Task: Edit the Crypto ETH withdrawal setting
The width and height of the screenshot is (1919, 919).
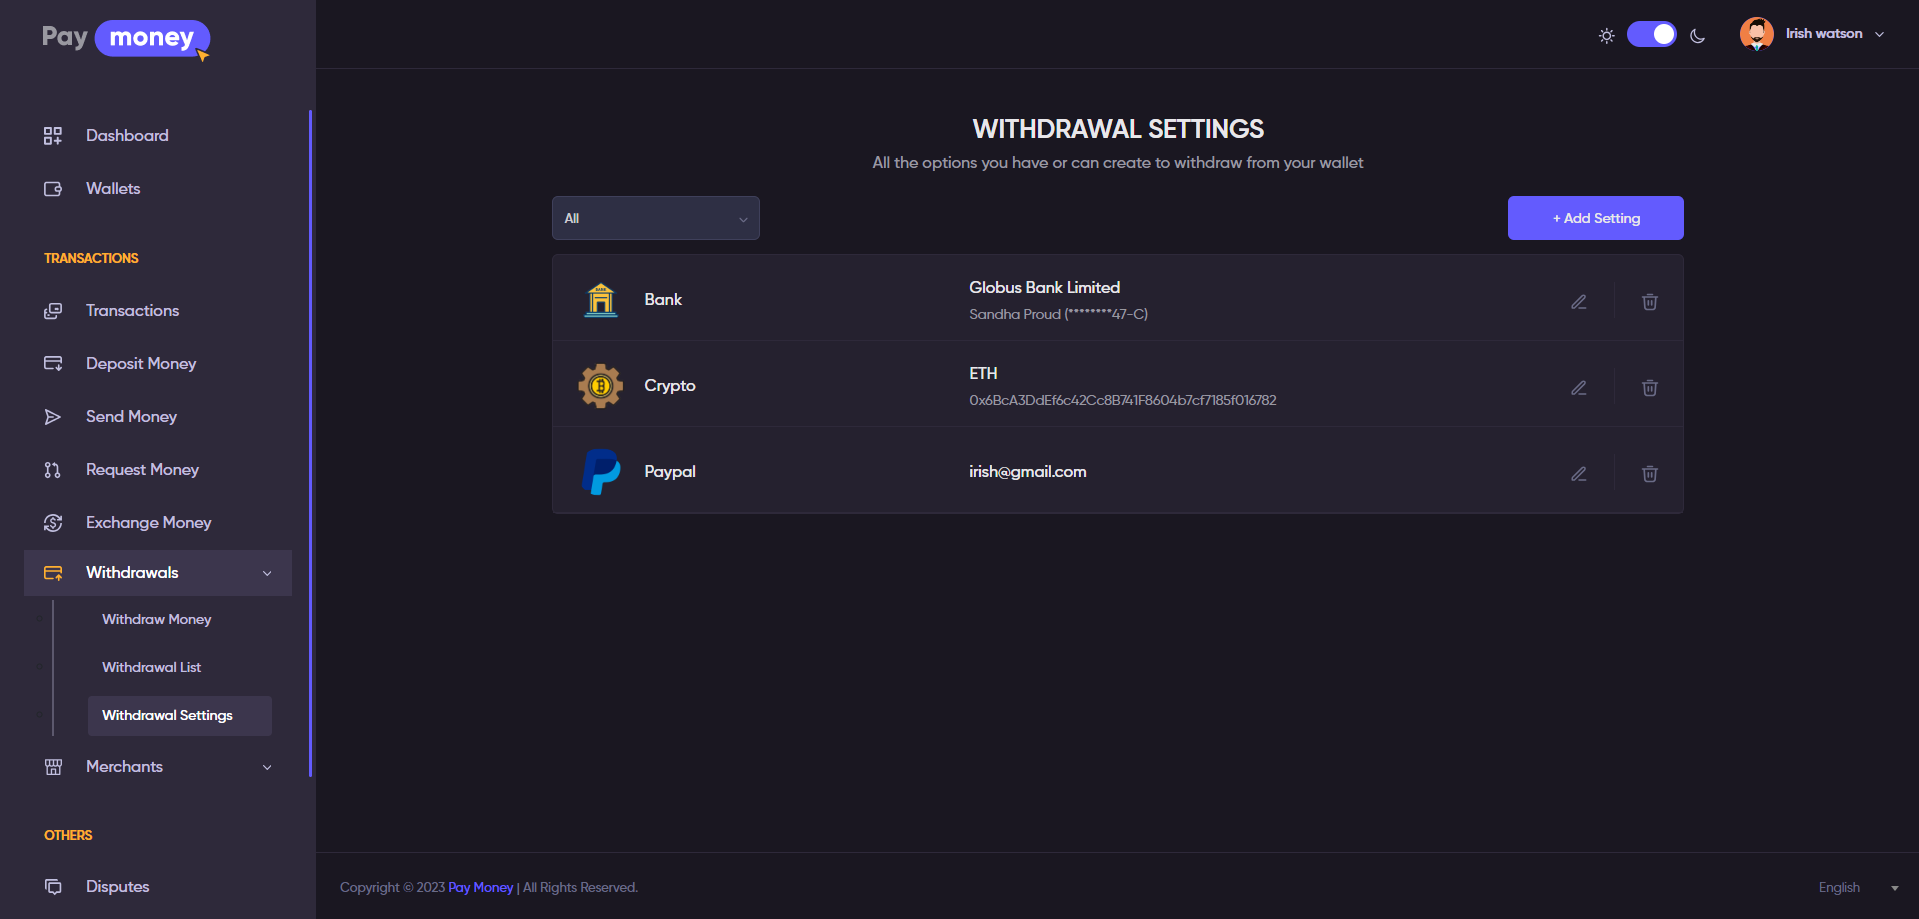Action: [x=1579, y=388]
